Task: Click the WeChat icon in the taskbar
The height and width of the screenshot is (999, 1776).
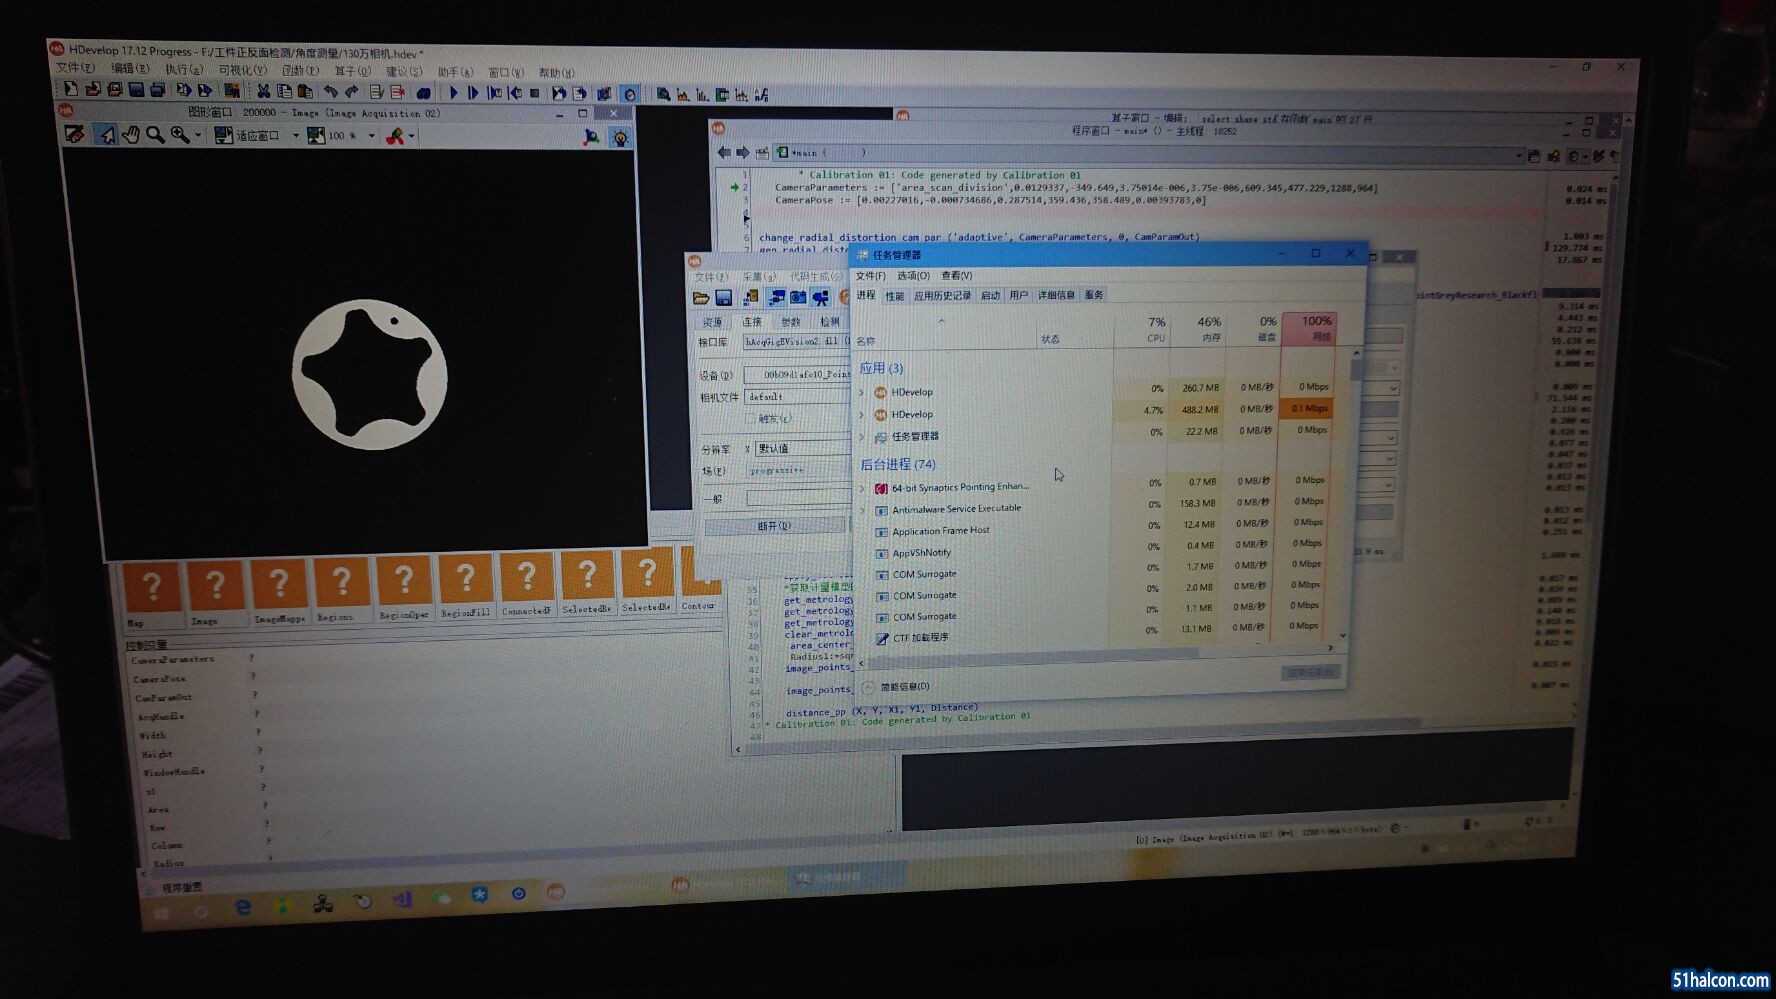Action: tap(441, 898)
